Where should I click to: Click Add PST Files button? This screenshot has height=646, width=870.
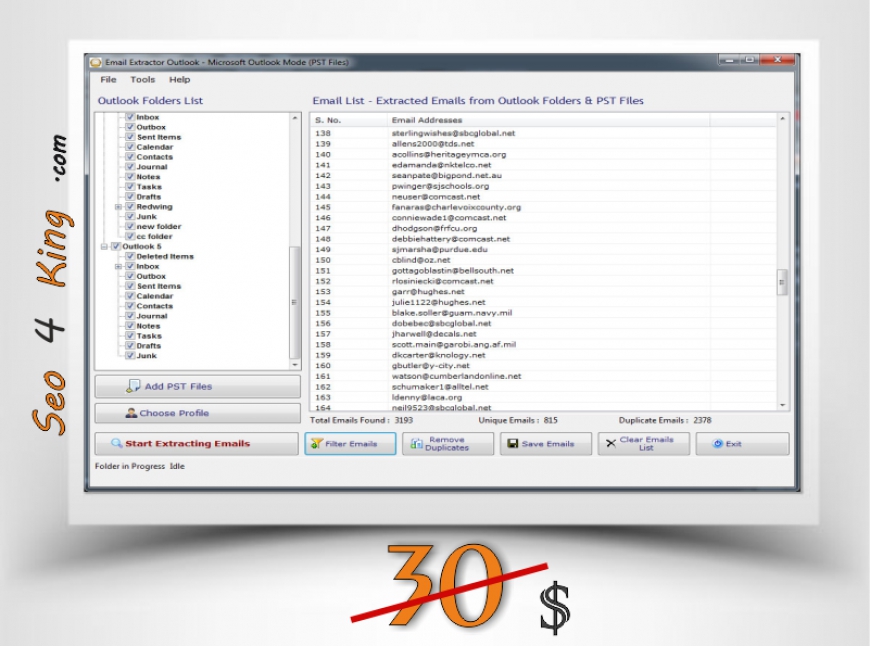198,386
